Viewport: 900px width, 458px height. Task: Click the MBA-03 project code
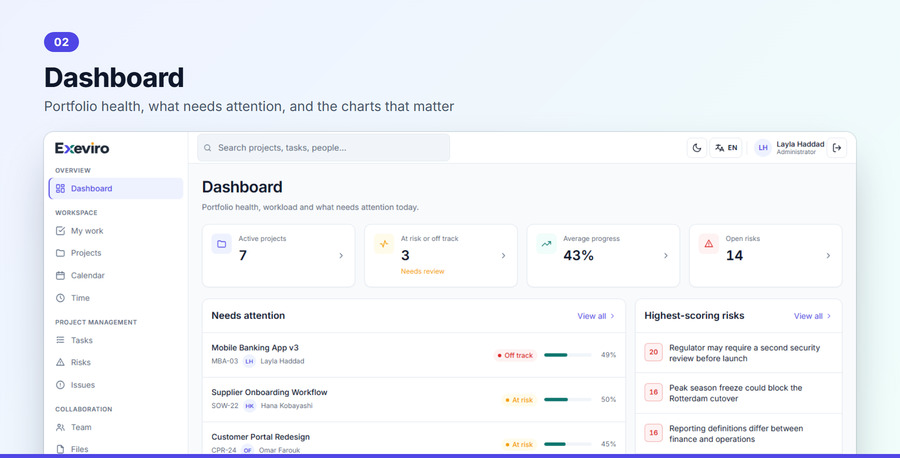pos(224,362)
